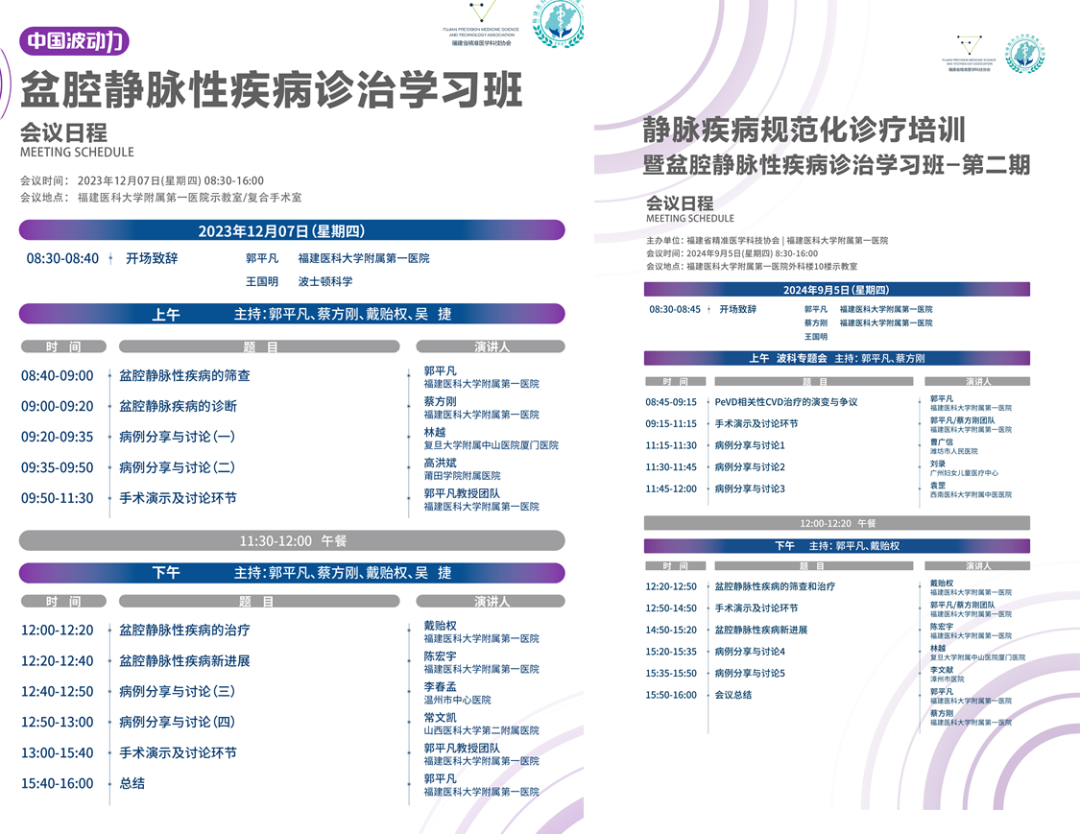Select the 盆腔静脉疾病的诊断 topic
The width and height of the screenshot is (1080, 834).
tap(178, 406)
